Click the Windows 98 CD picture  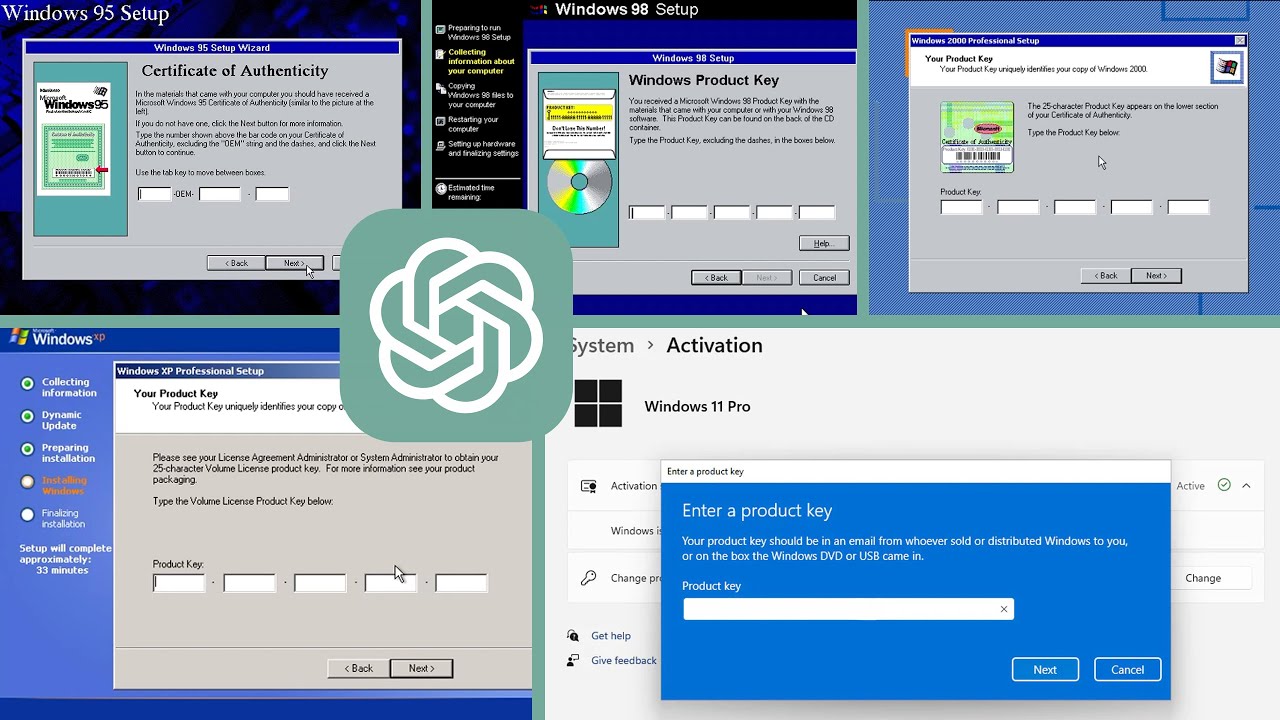pyautogui.click(x=578, y=187)
